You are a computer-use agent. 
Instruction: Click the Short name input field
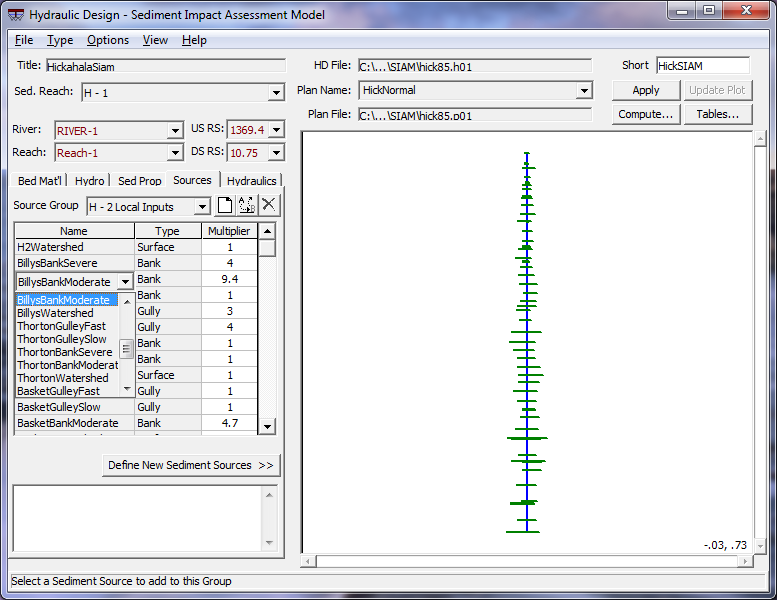tap(702, 66)
